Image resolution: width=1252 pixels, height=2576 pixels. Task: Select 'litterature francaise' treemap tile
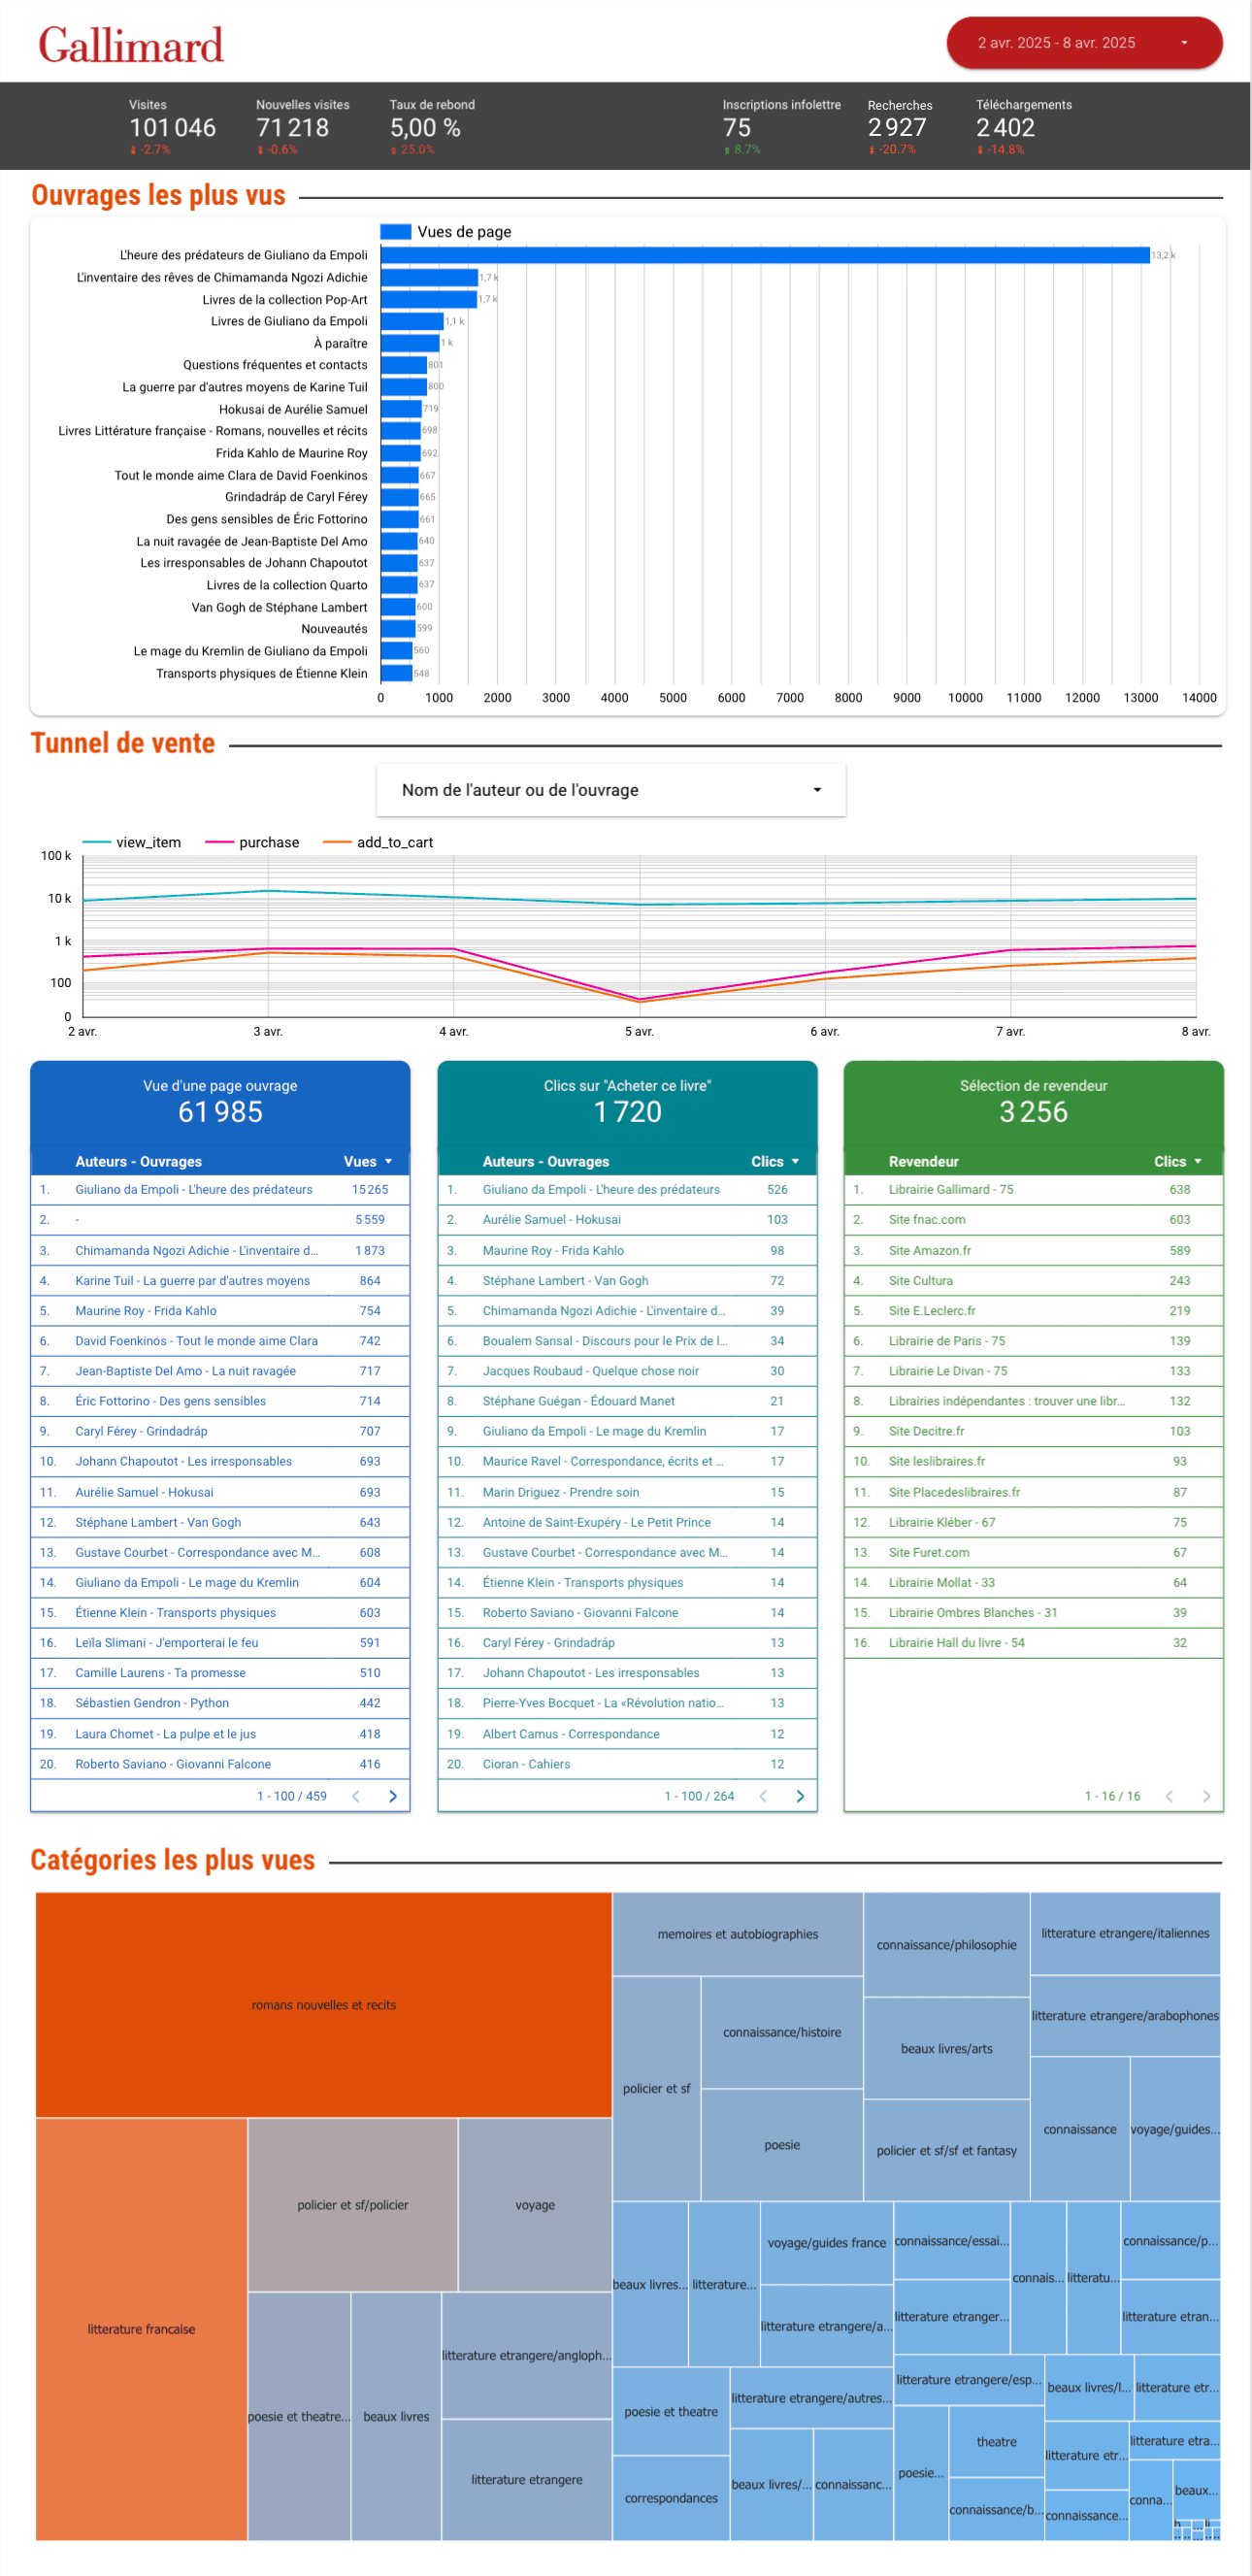pyautogui.click(x=141, y=2328)
